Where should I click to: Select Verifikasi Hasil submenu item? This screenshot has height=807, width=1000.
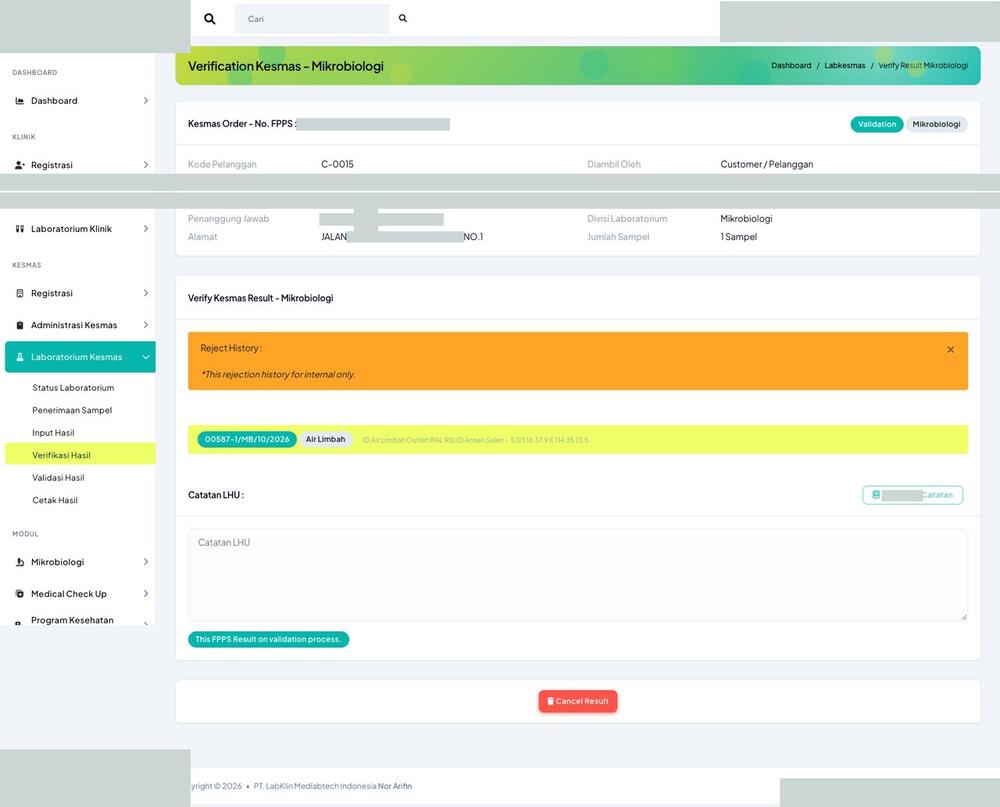(x=80, y=454)
